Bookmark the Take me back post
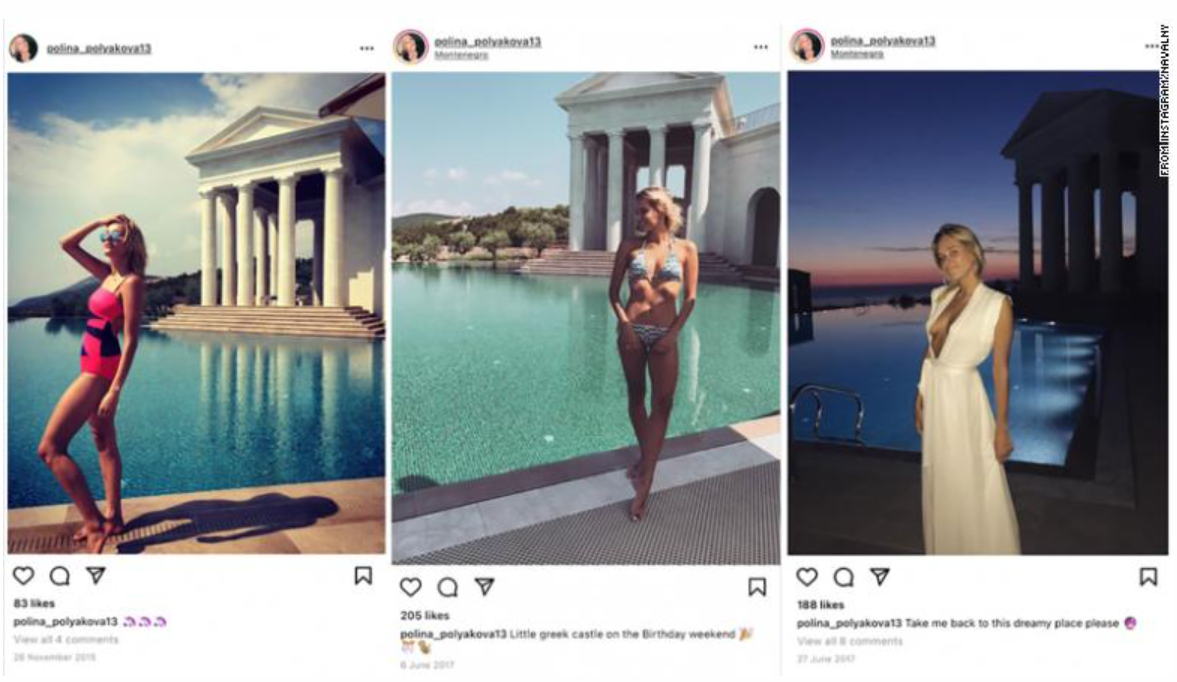The image size is (1177, 682). pyautogui.click(x=1148, y=576)
